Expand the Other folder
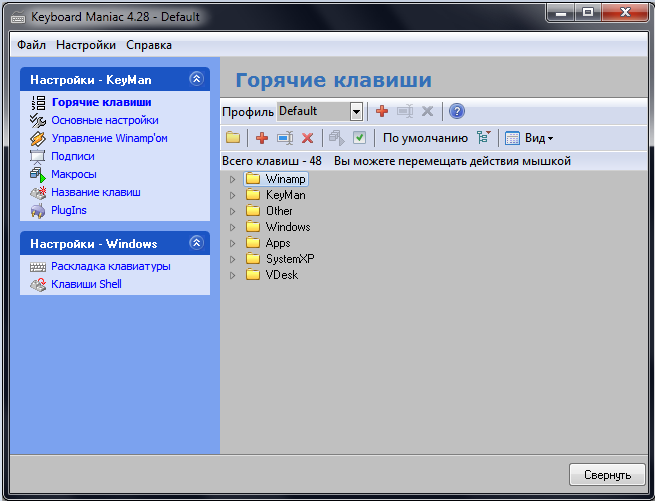The width and height of the screenshot is (655, 501). (233, 211)
